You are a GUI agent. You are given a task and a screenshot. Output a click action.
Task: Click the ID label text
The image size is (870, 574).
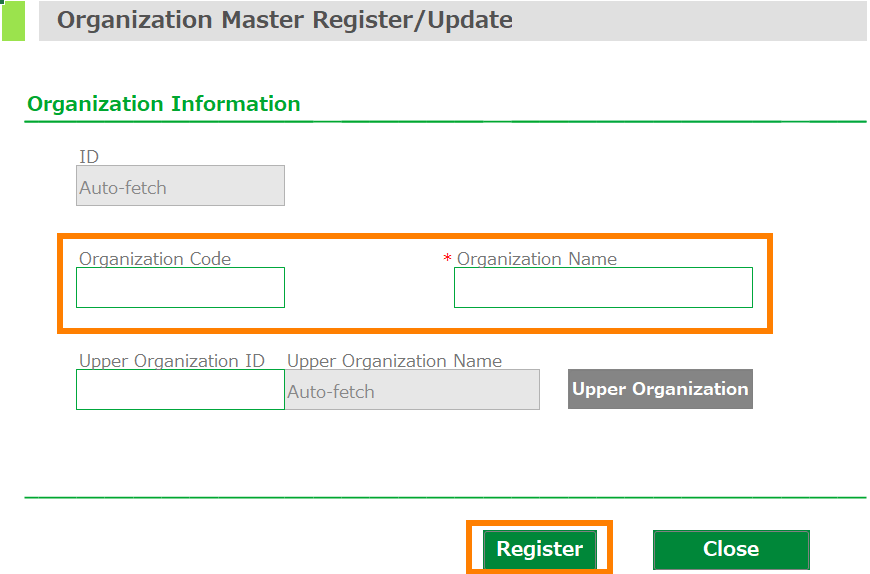coord(89,156)
